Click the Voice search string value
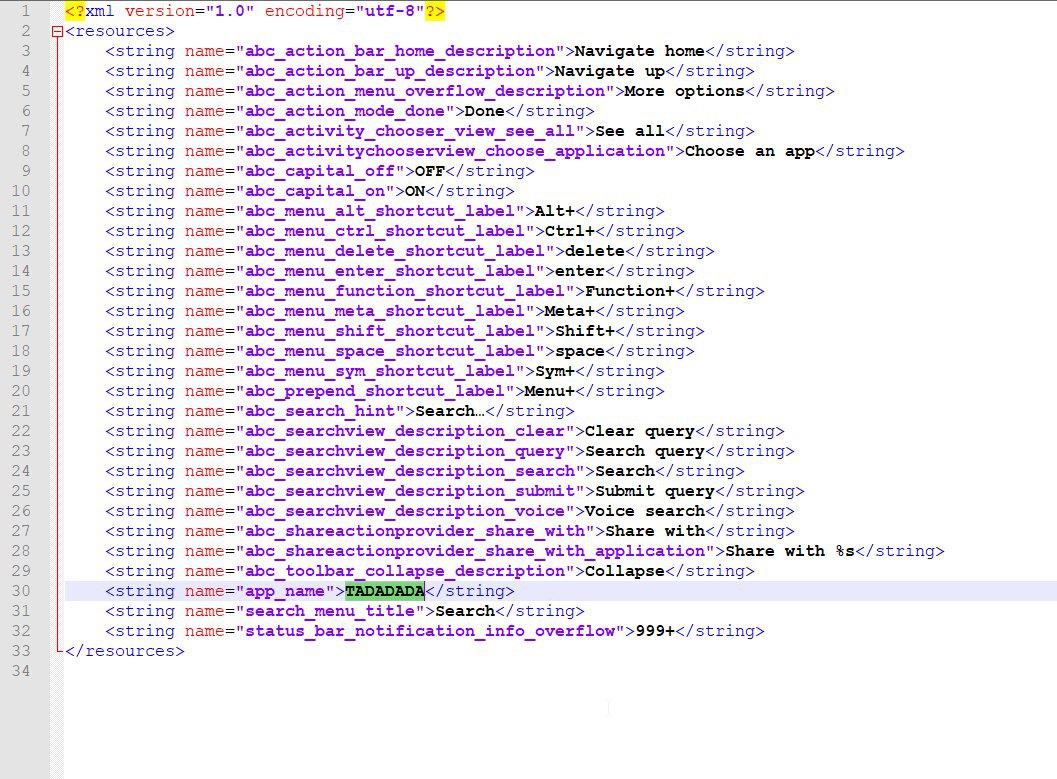Screen dimensions: 1057x779 (x=644, y=511)
